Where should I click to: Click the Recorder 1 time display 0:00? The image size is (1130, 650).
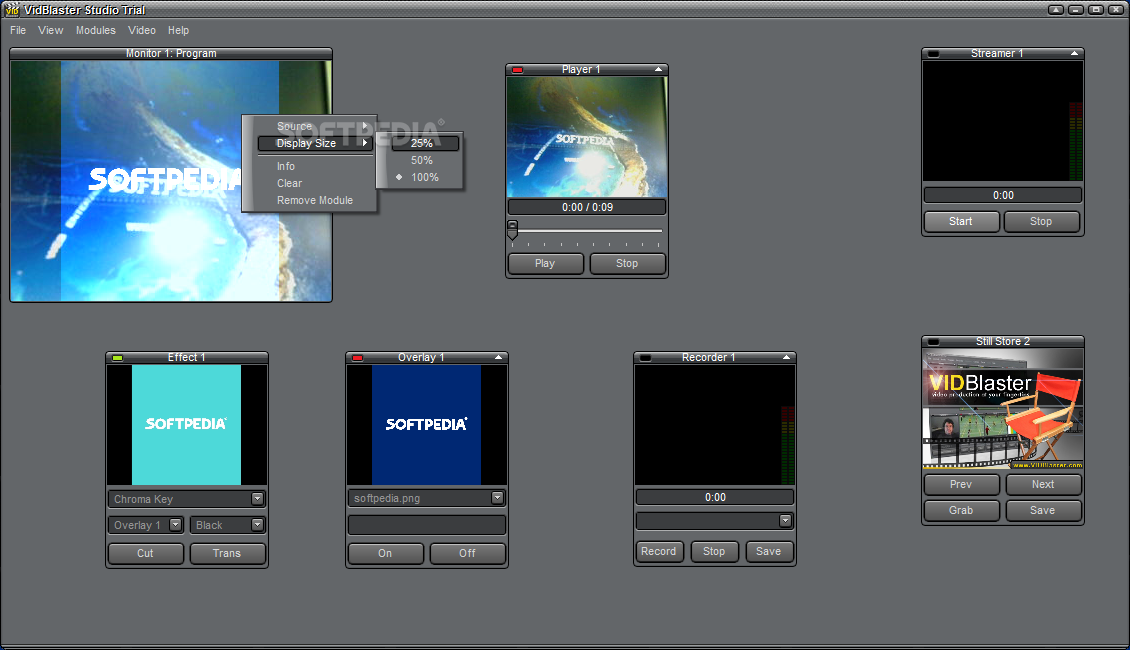coord(715,497)
